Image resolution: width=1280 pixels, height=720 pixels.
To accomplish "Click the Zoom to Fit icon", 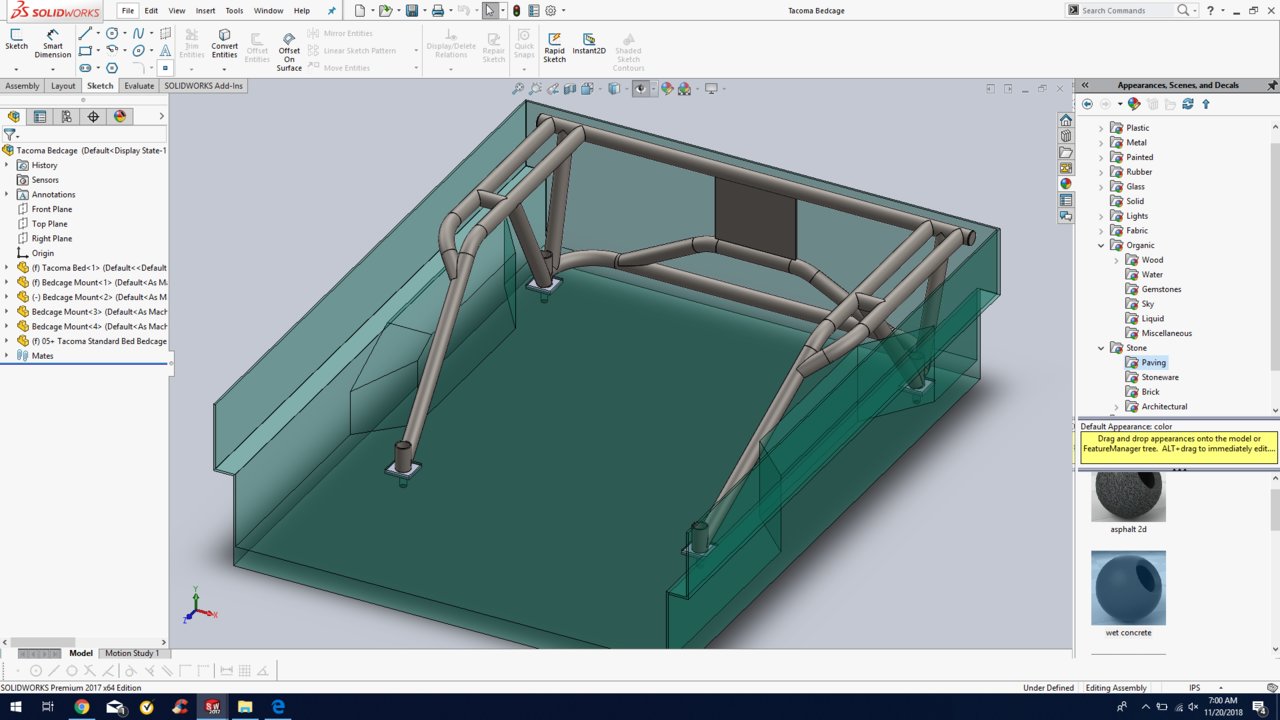I will [x=518, y=89].
